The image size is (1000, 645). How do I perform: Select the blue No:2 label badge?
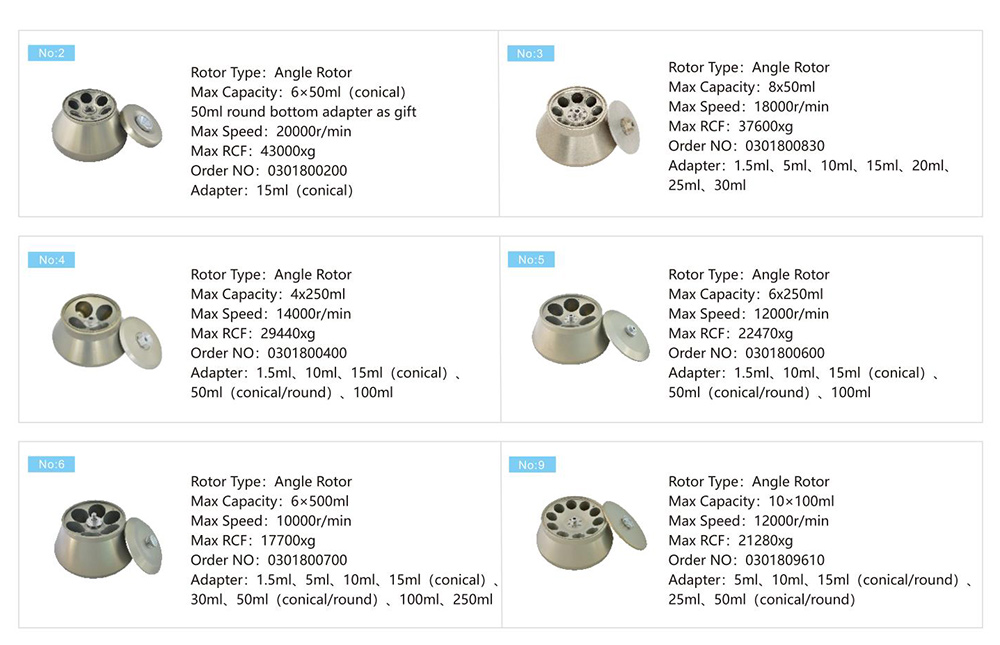(51, 53)
